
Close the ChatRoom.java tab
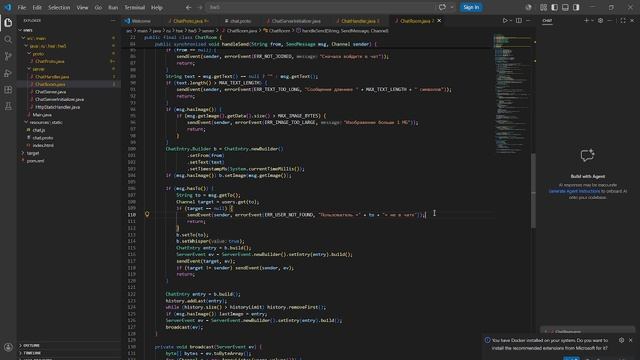pyautogui.click(x=439, y=21)
